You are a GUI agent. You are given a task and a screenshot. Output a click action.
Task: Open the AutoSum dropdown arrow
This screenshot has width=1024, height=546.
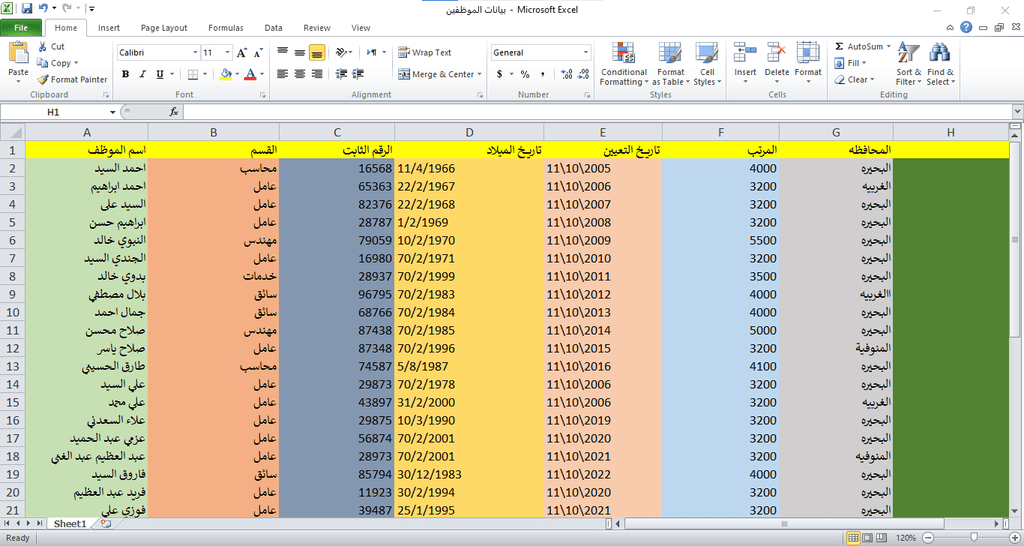click(889, 46)
